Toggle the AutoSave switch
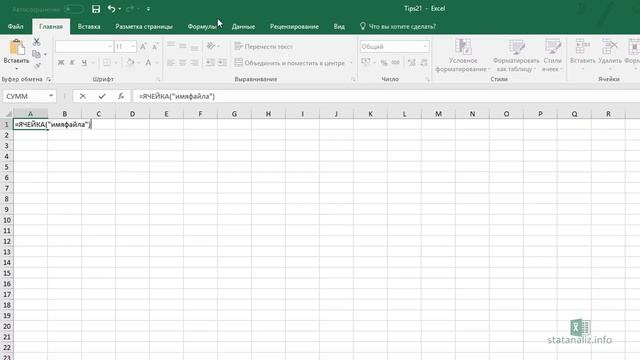 pos(73,9)
